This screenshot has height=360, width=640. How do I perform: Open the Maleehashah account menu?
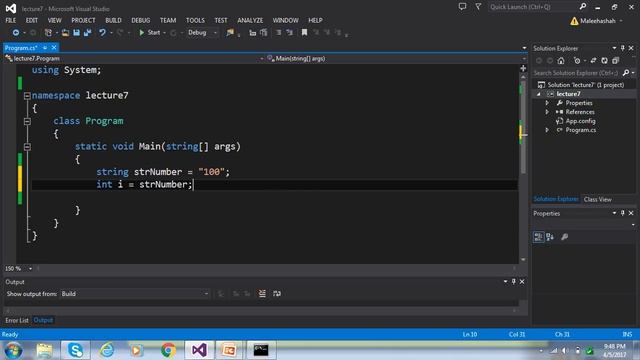[598, 21]
